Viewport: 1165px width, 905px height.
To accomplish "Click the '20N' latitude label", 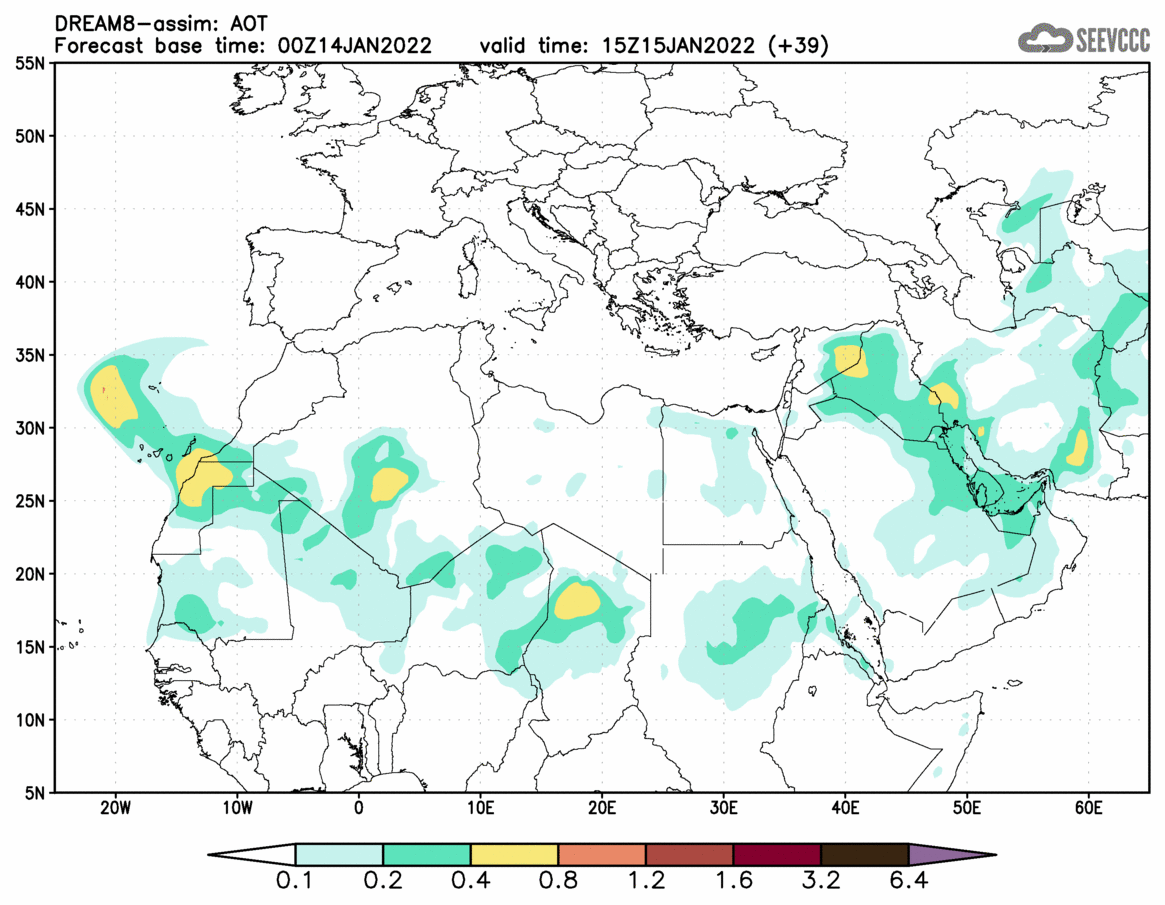I will 30,574.
